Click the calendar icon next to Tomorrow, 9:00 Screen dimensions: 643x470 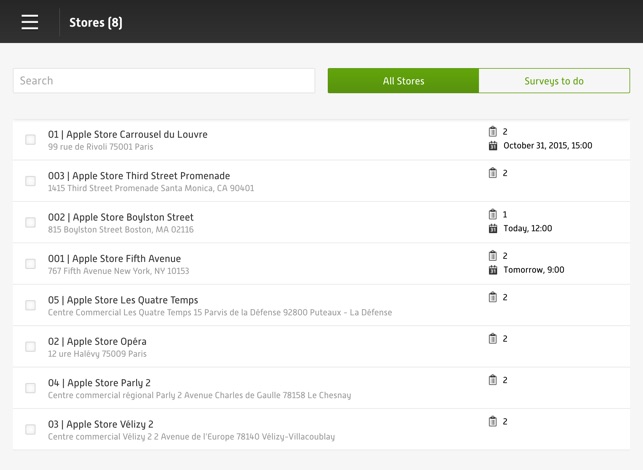click(x=493, y=270)
